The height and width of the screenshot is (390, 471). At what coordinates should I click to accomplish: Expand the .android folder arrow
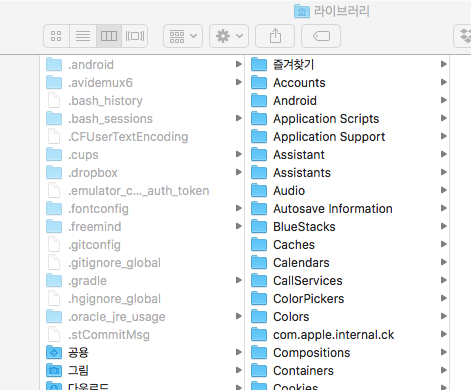tap(238, 64)
